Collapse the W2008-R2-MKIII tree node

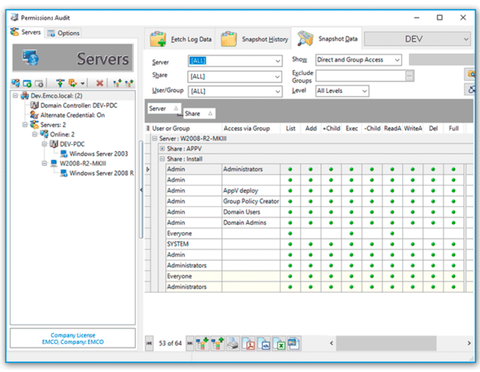click(x=44, y=163)
